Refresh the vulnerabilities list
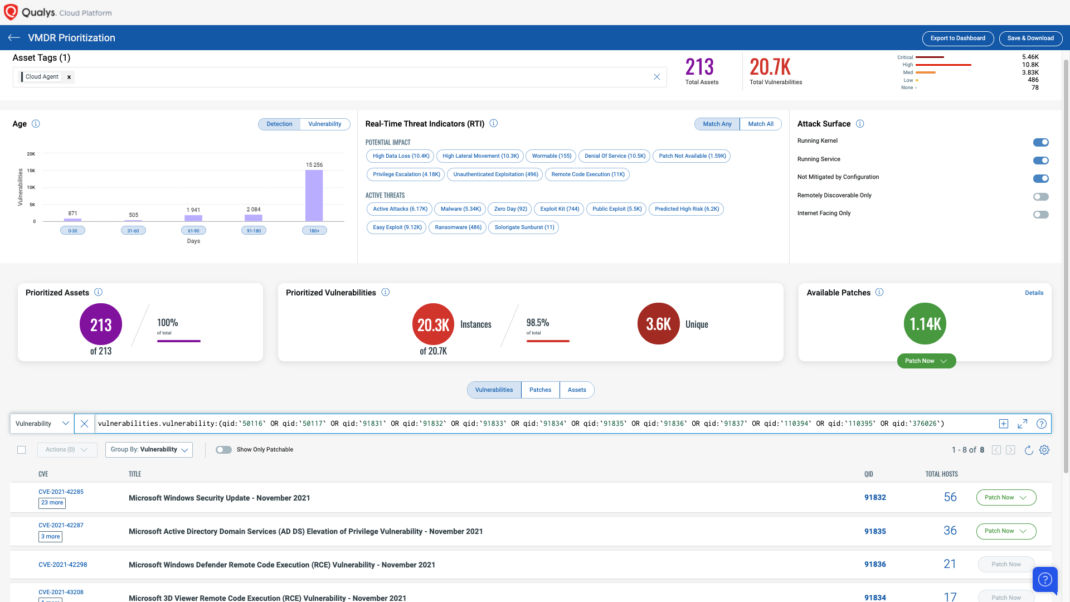 (x=1028, y=450)
